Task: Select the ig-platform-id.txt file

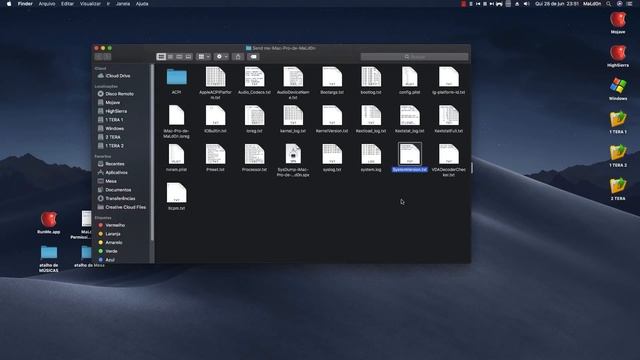Action: [448, 78]
